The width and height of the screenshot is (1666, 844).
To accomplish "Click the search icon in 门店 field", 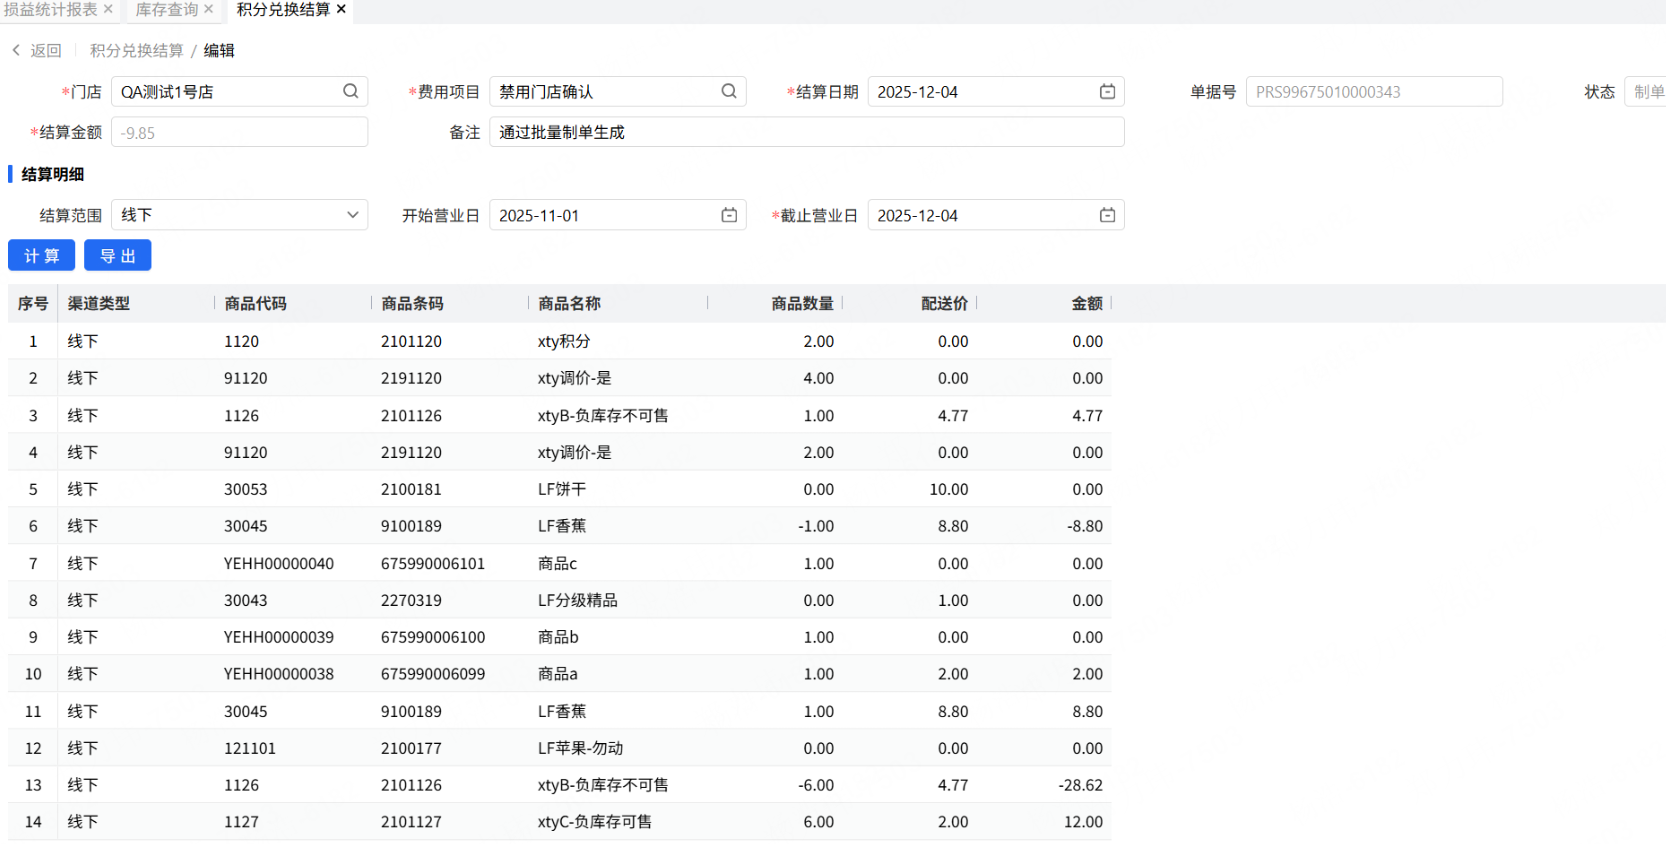I will coord(350,91).
